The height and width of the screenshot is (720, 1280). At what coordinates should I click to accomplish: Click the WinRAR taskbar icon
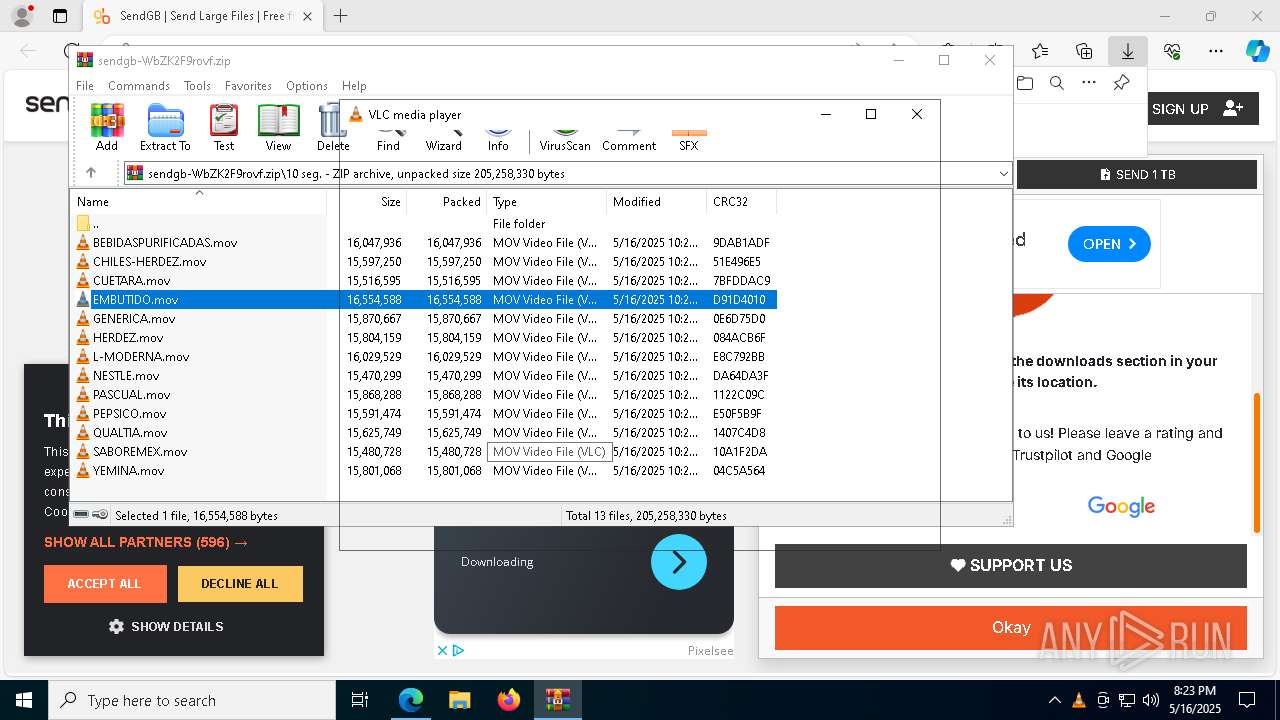(x=557, y=700)
